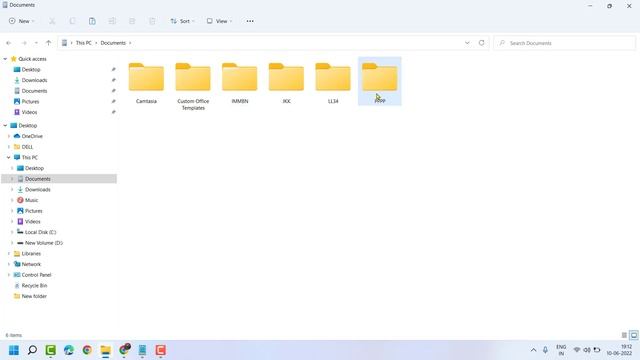Go back with the Back arrow

pos(9,43)
